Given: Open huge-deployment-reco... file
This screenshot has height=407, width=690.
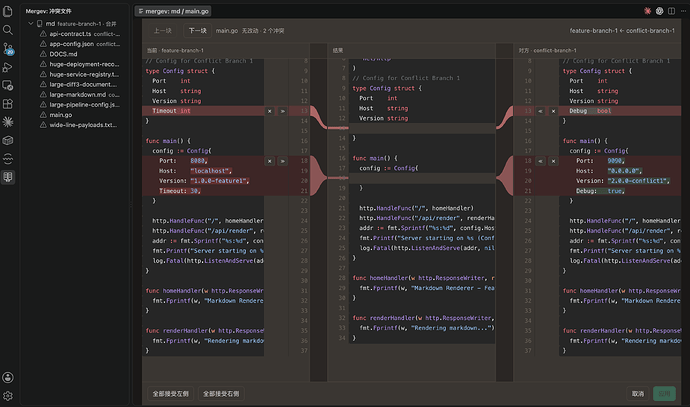Looking at the screenshot, I should 80,64.
